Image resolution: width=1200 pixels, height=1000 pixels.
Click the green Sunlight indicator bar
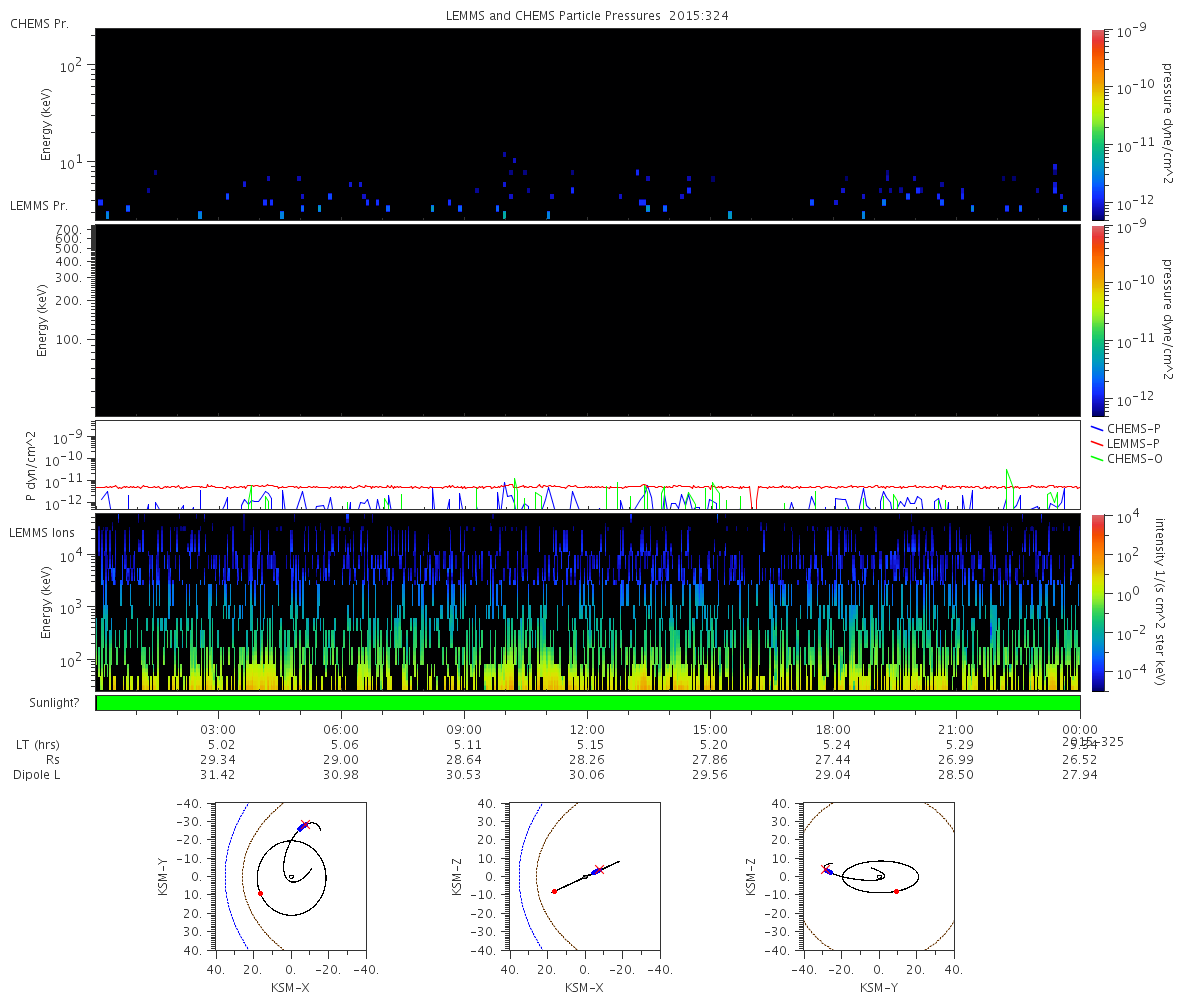(x=588, y=703)
